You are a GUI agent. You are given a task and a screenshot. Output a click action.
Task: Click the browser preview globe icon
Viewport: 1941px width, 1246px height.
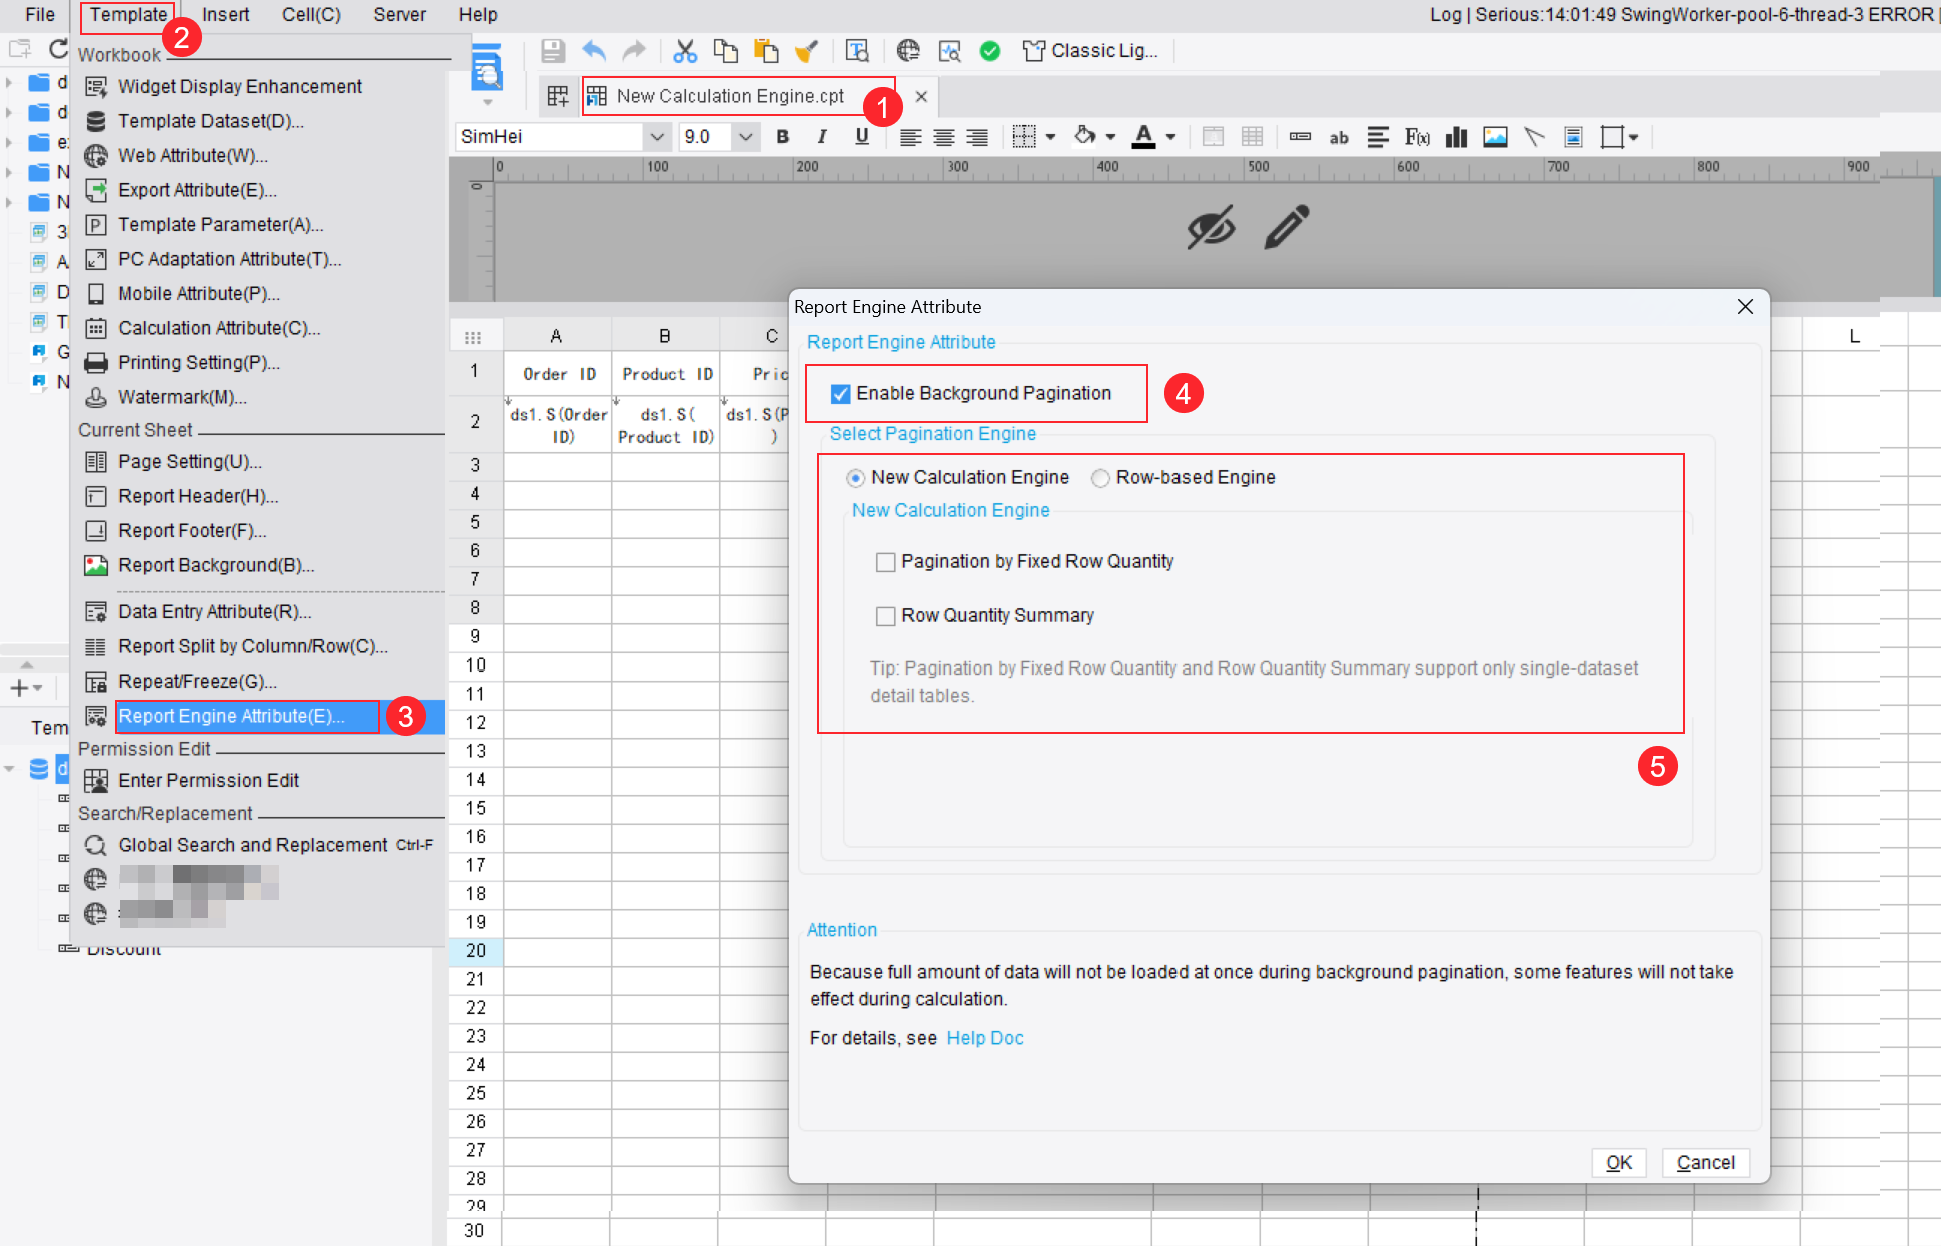908,51
